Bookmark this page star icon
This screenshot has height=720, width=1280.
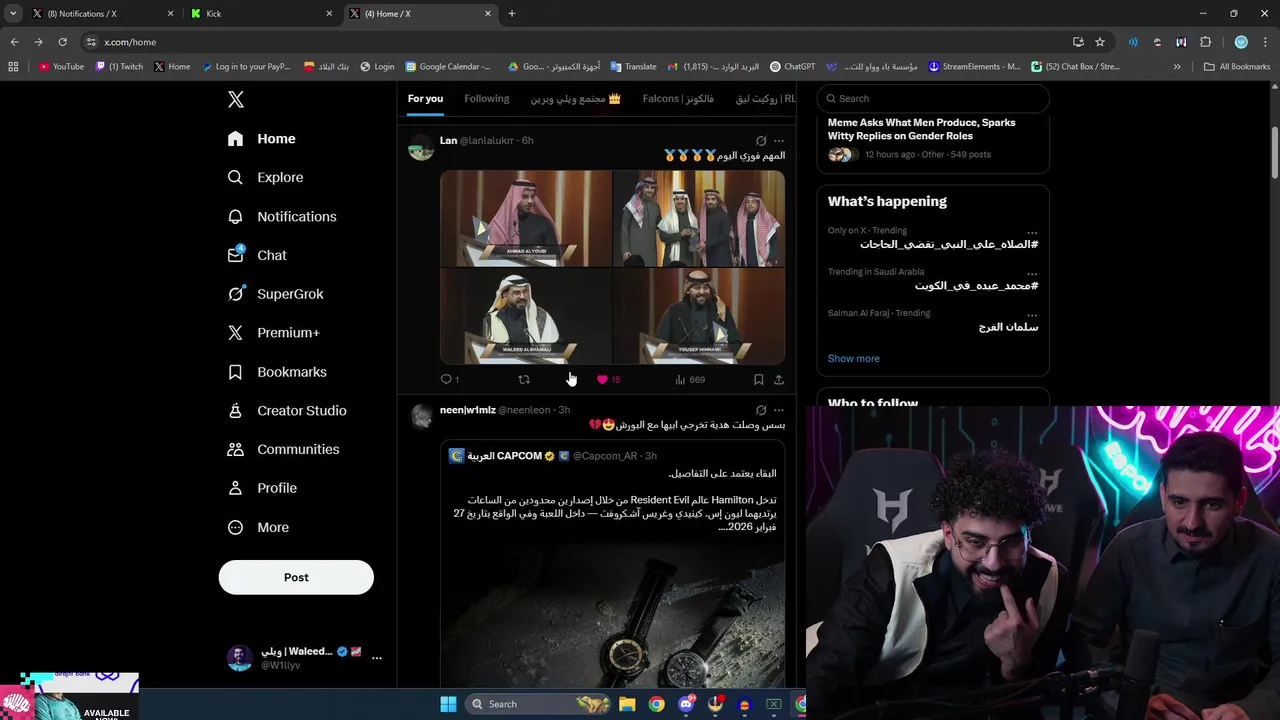tap(1100, 42)
